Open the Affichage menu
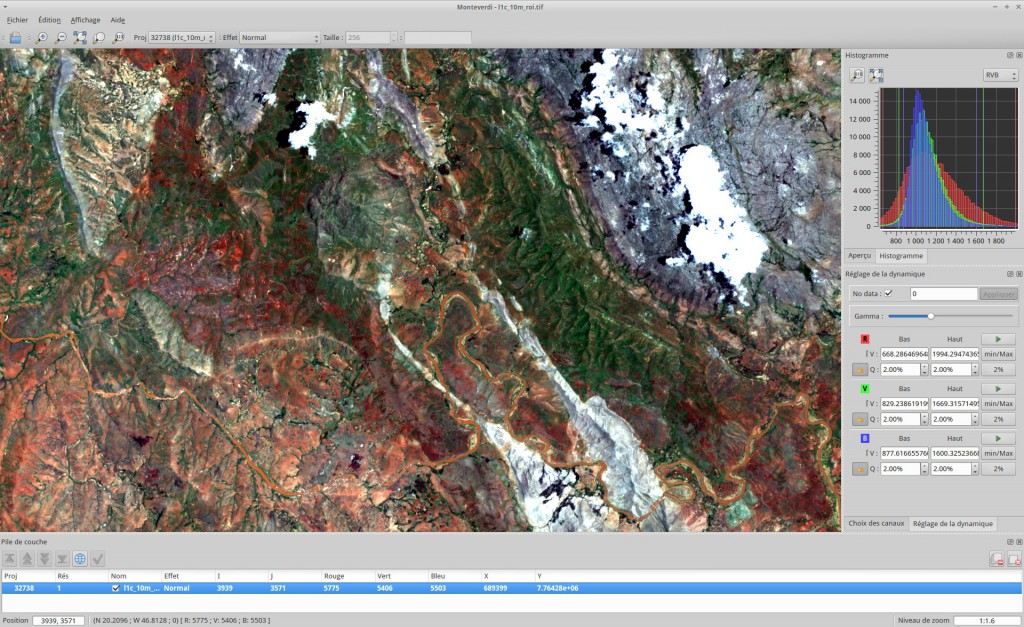This screenshot has width=1024, height=627. point(85,20)
